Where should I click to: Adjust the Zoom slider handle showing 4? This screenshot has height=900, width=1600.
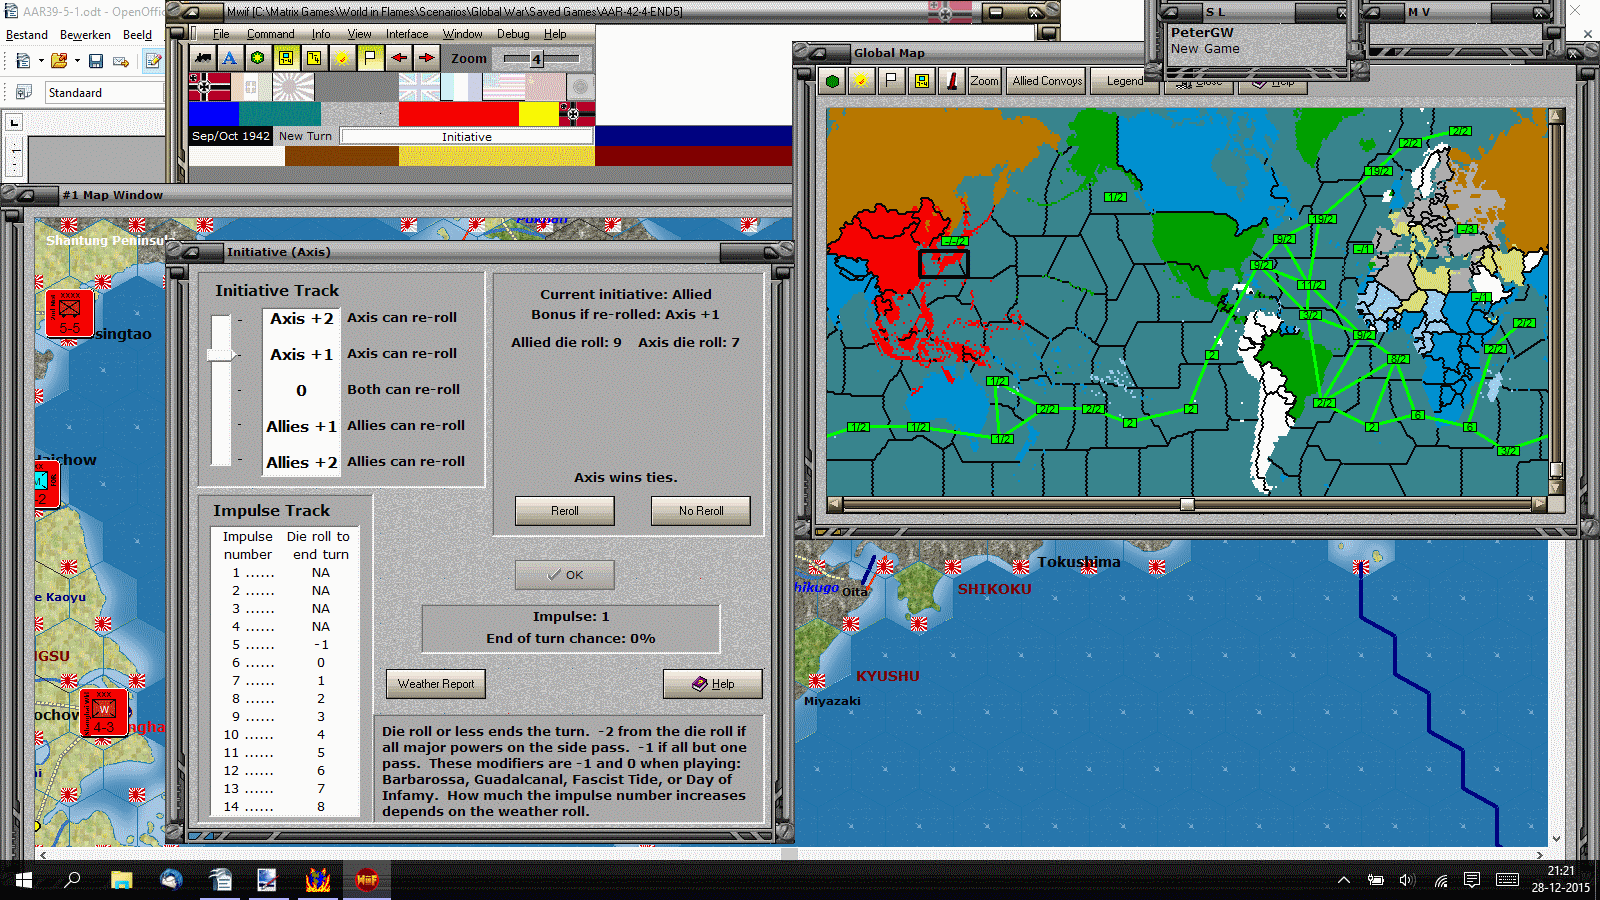click(x=536, y=59)
